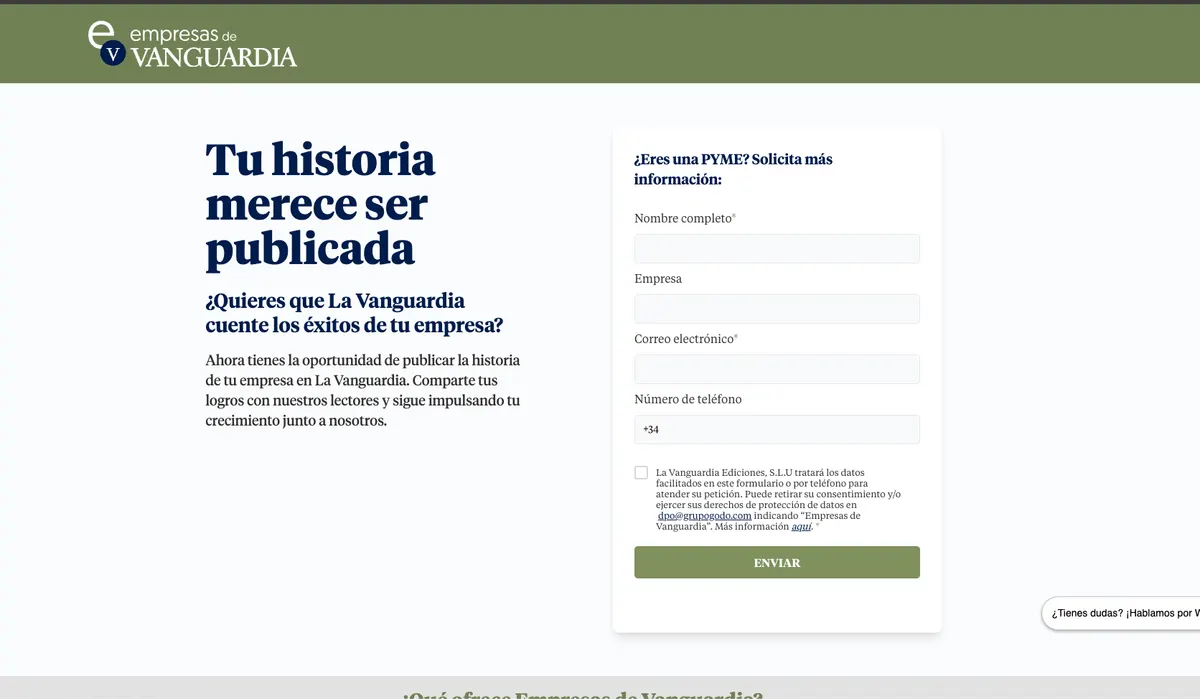The width and height of the screenshot is (1200, 699).
Task: Select the '¿Quieres que La Vanguardia' subheading
Action: click(354, 313)
